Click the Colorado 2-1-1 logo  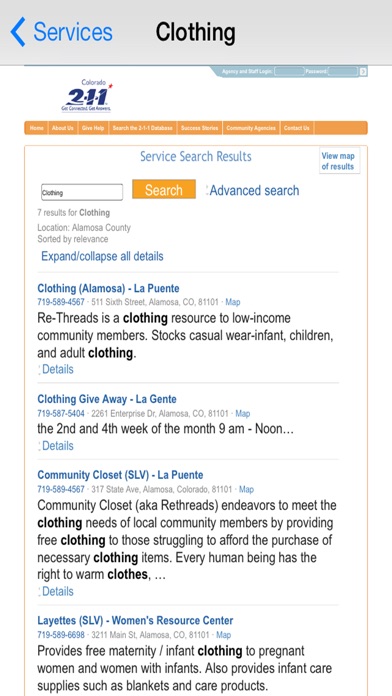(87, 95)
